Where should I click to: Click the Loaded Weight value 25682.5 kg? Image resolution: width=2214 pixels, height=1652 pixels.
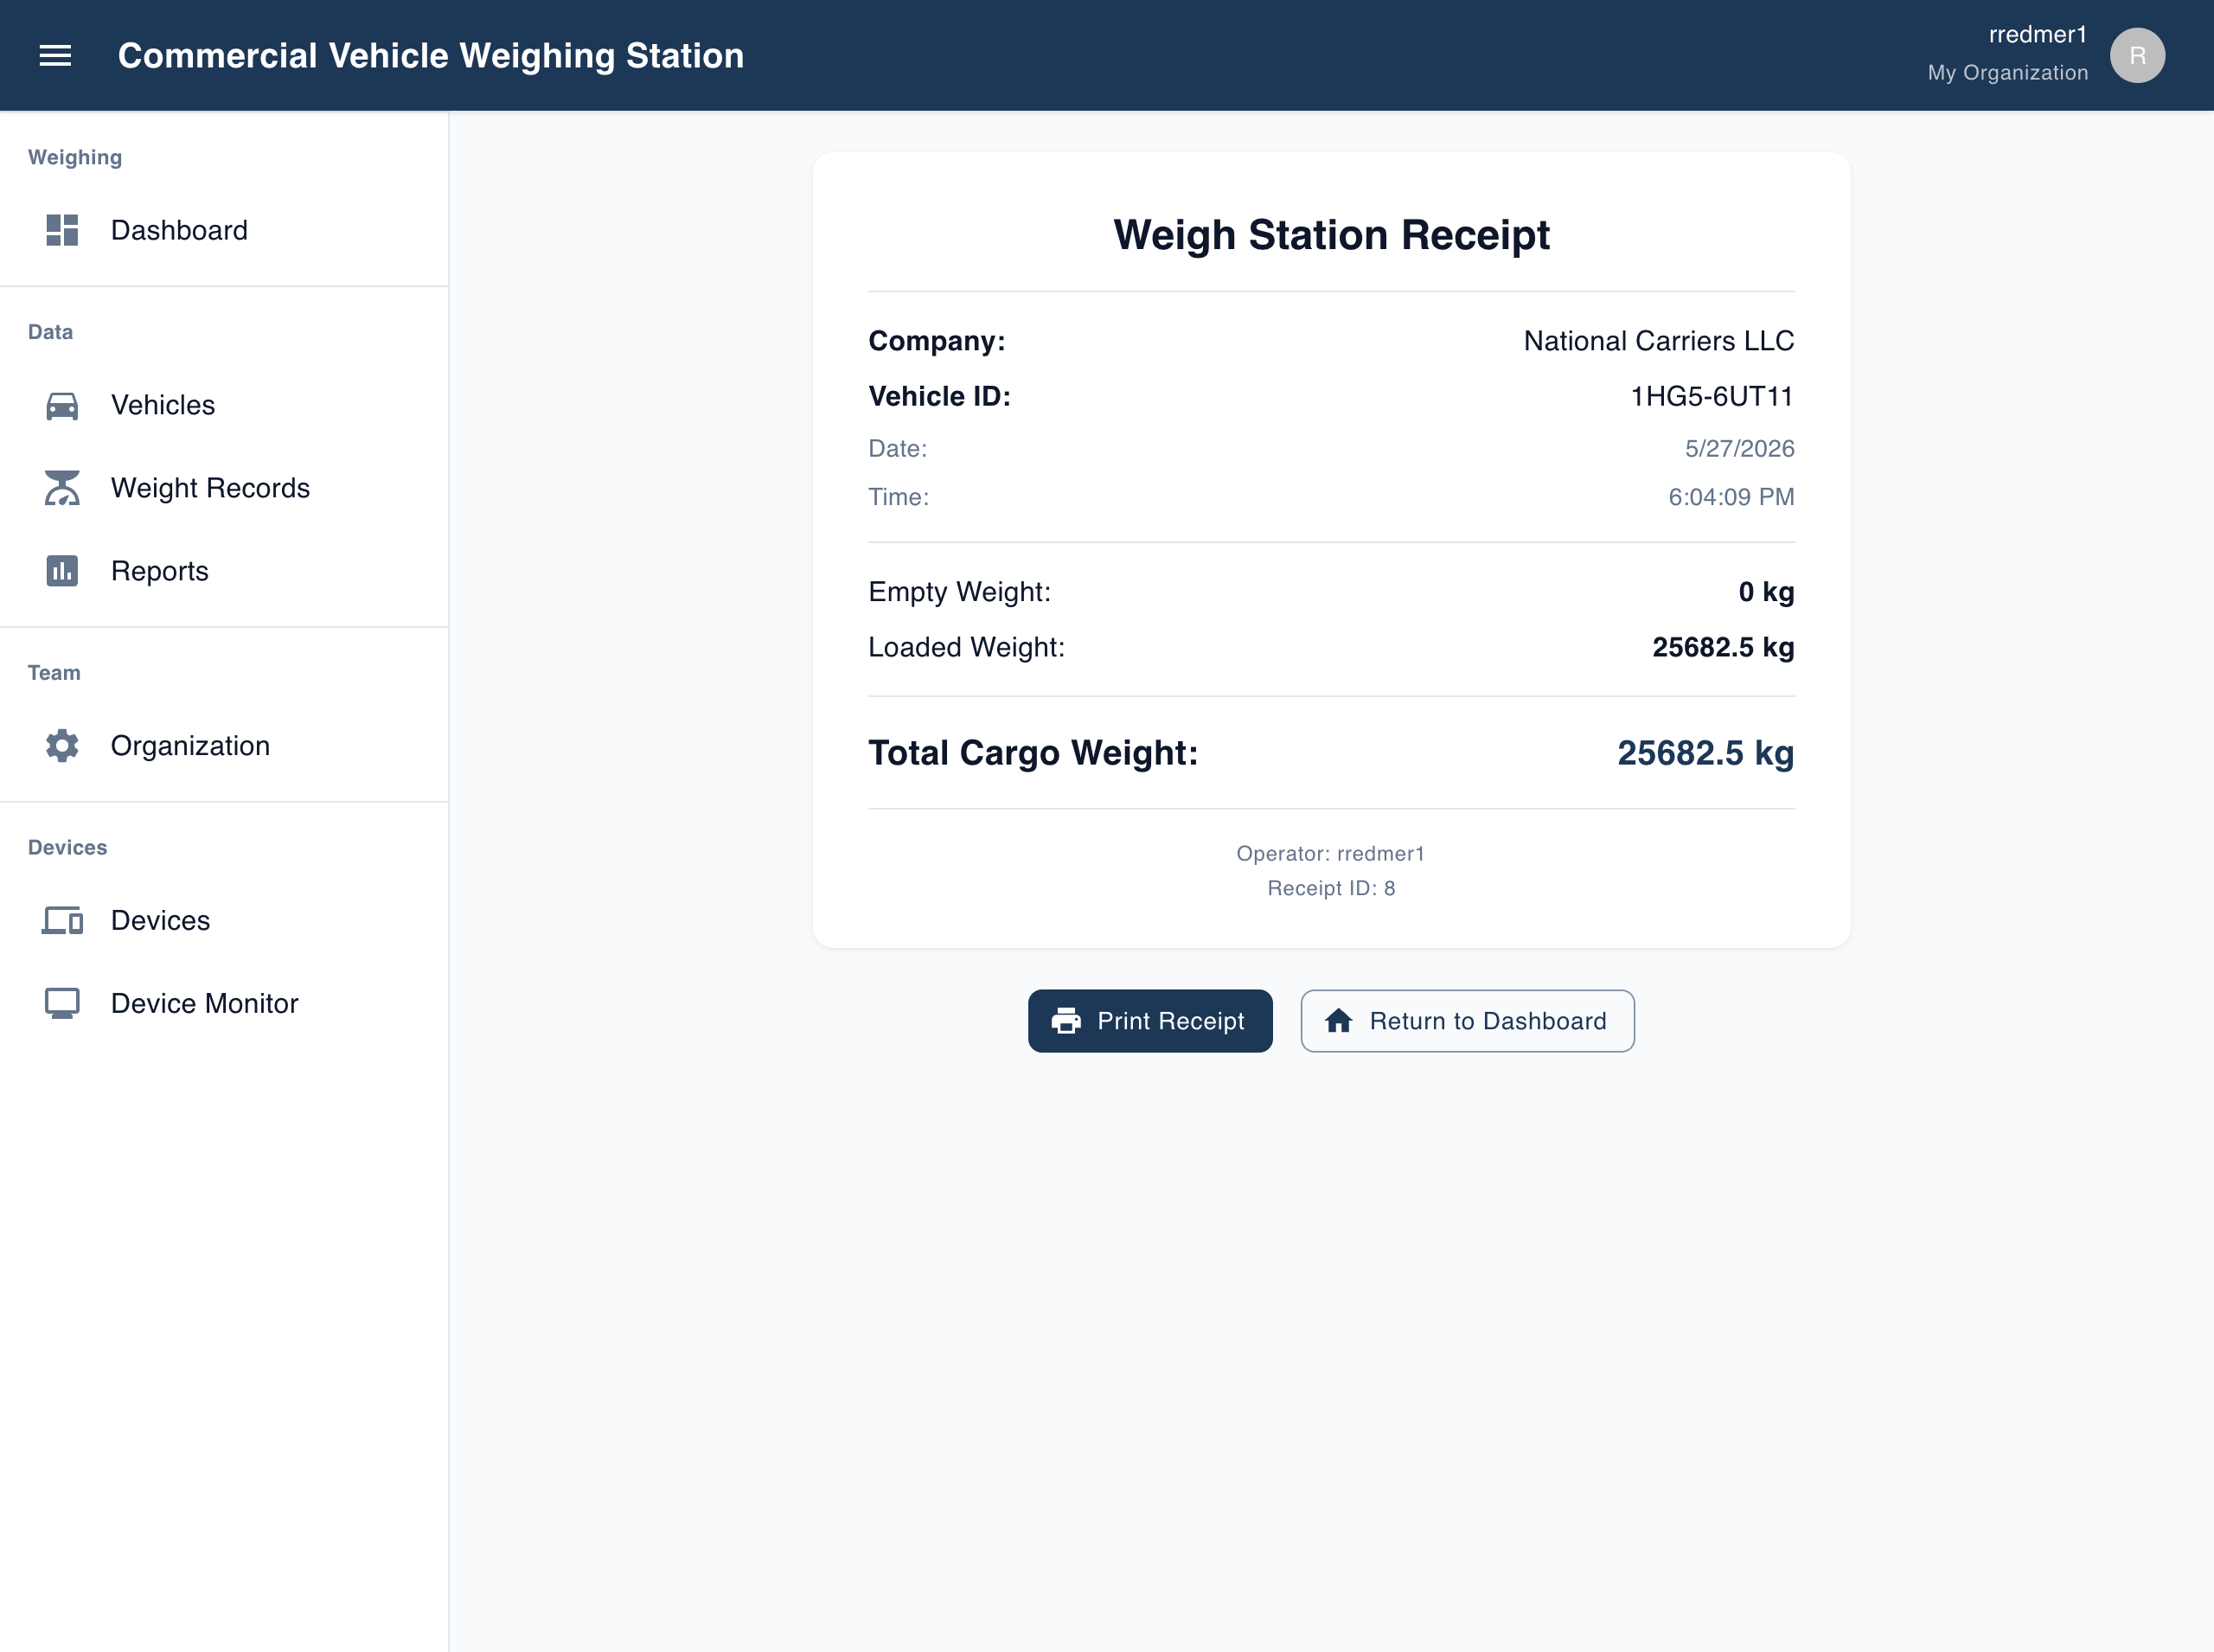tap(1723, 647)
